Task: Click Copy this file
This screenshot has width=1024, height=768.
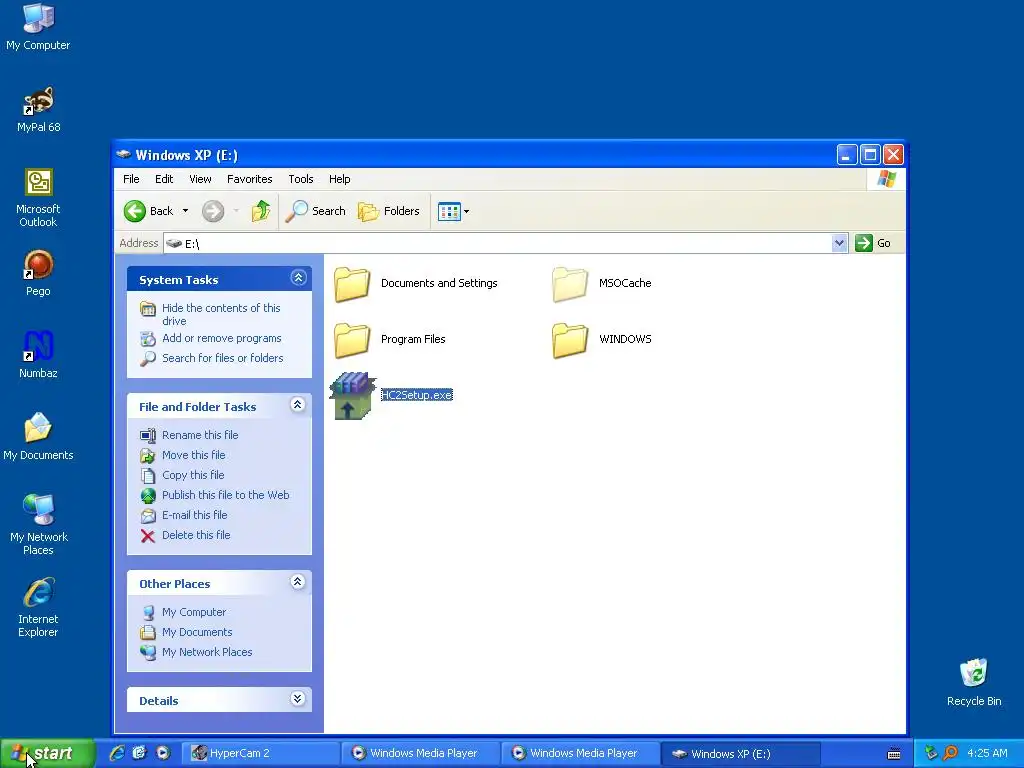Action: coord(193,475)
